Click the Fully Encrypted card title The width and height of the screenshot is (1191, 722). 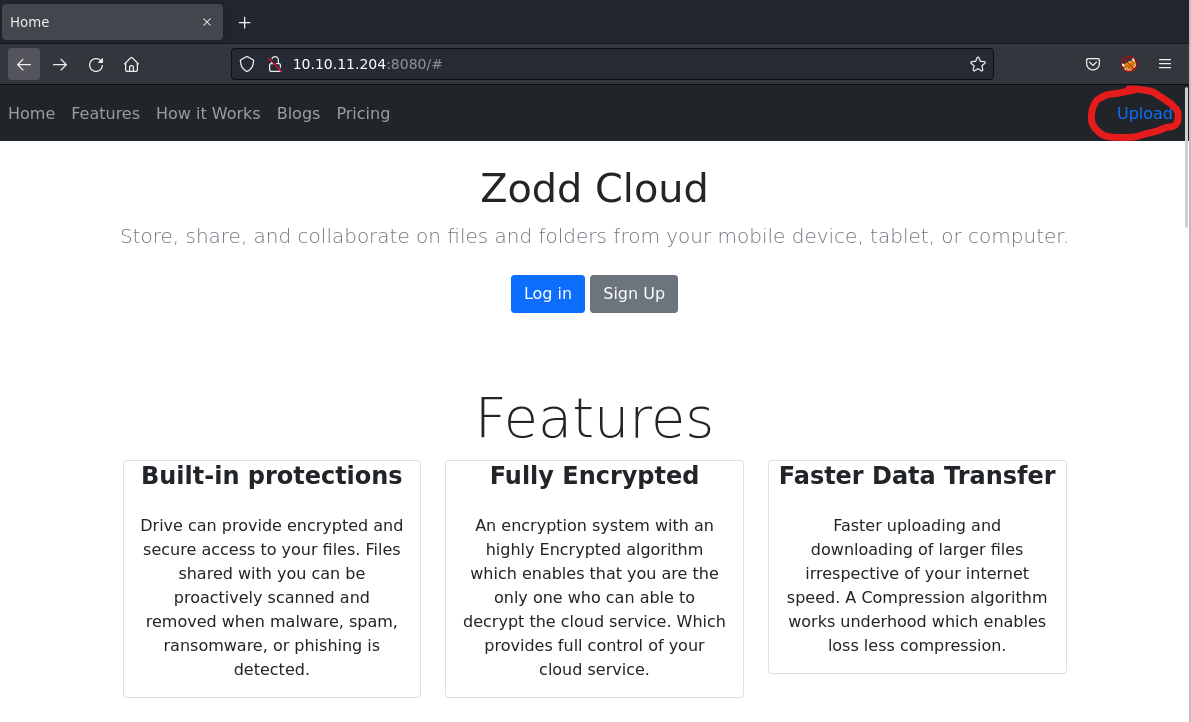(594, 475)
